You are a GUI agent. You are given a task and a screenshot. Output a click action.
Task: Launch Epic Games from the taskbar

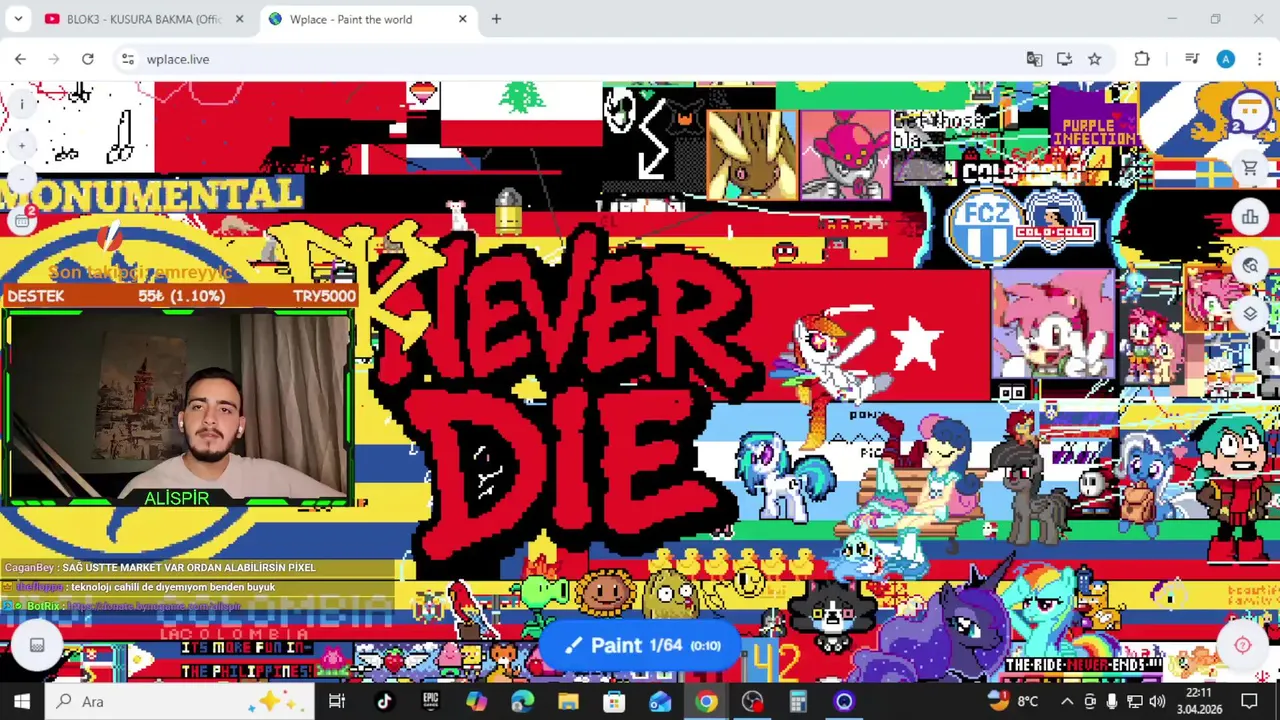430,701
